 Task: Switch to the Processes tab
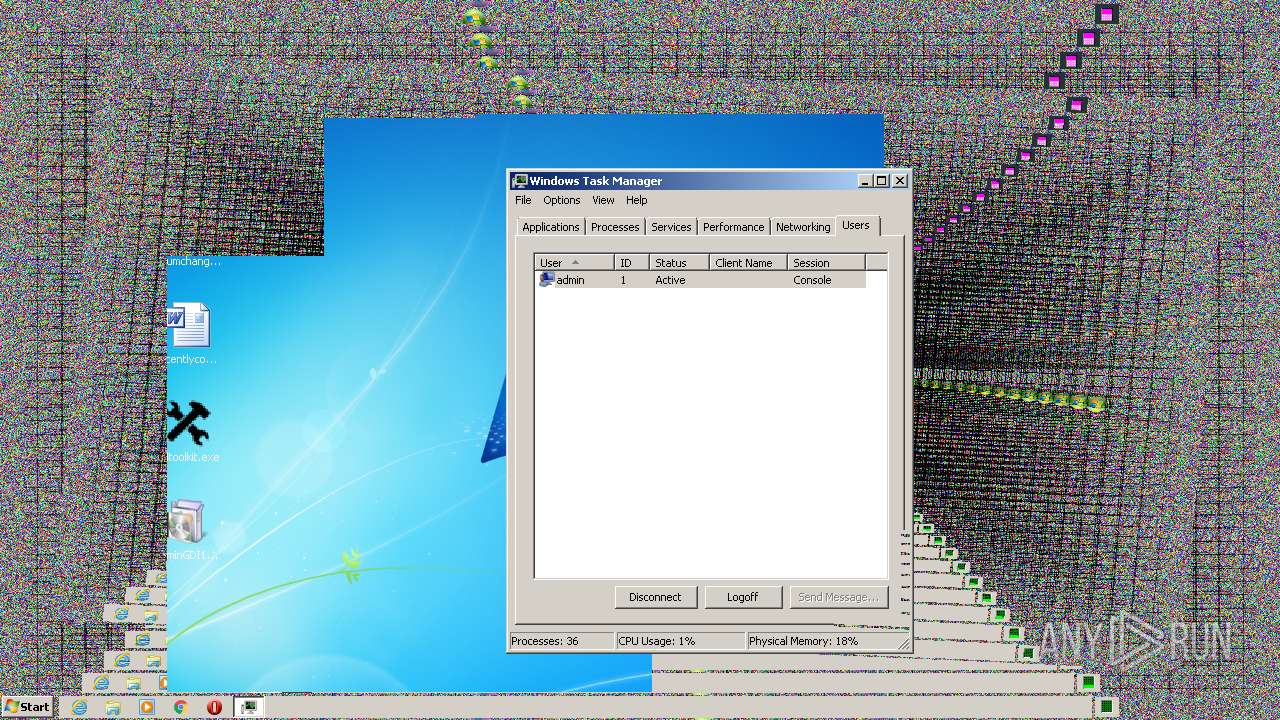615,227
